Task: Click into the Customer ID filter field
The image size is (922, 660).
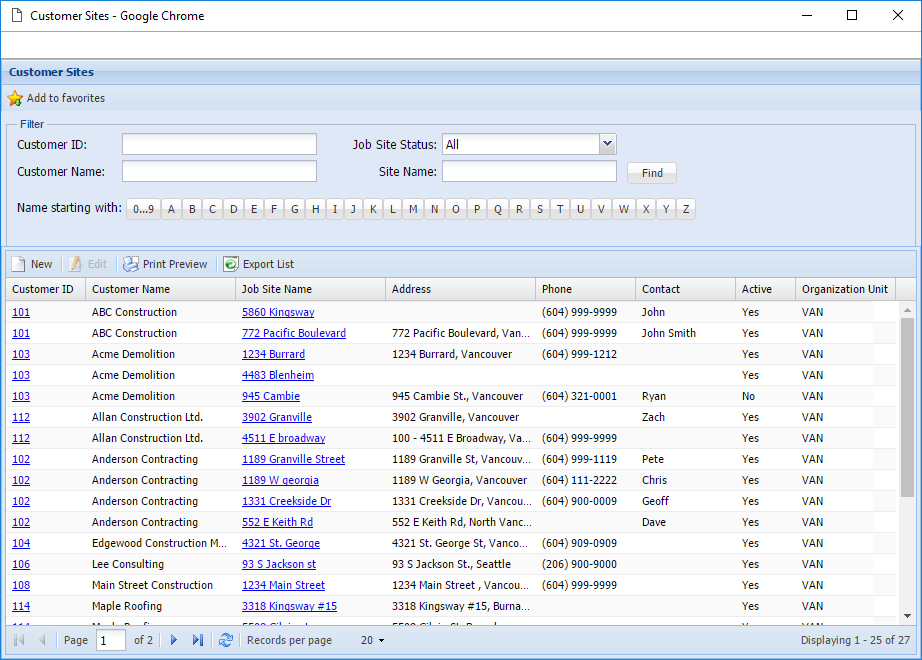Action: pos(219,144)
